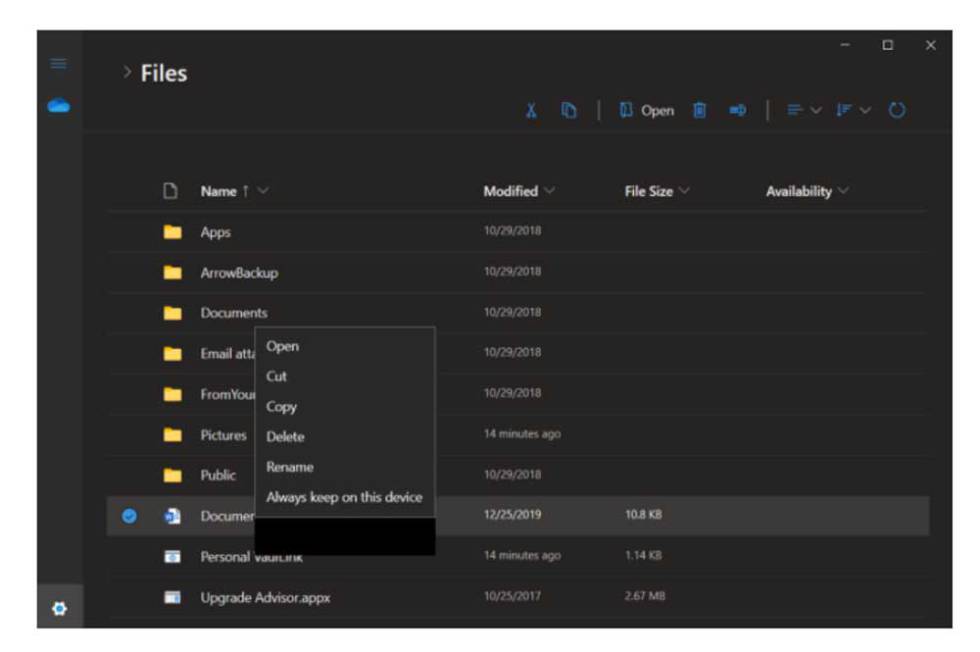Click the Copy toolbar icon
Viewport: 980px width, 652px height.
(569, 110)
